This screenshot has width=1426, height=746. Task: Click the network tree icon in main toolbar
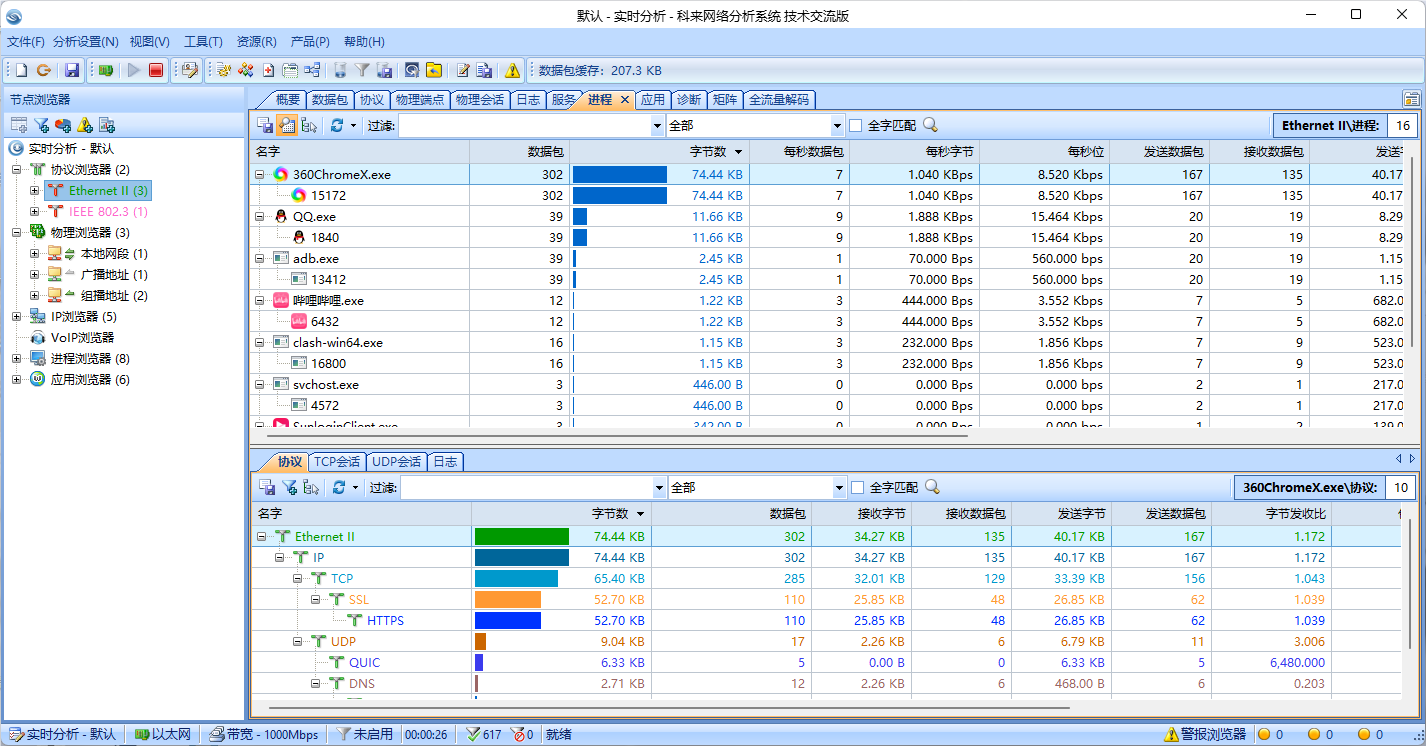(x=313, y=70)
